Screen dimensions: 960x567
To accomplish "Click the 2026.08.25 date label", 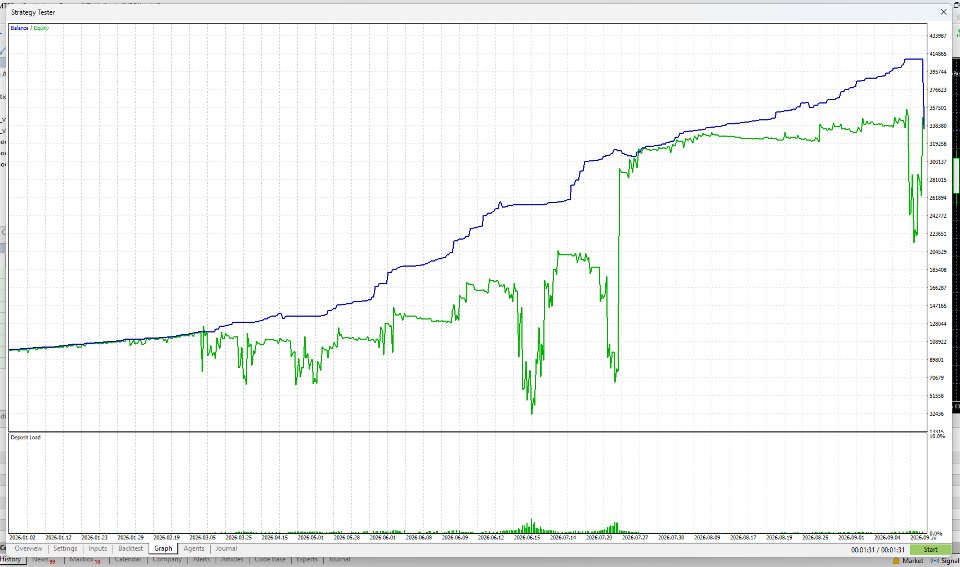I will pyautogui.click(x=815, y=538).
